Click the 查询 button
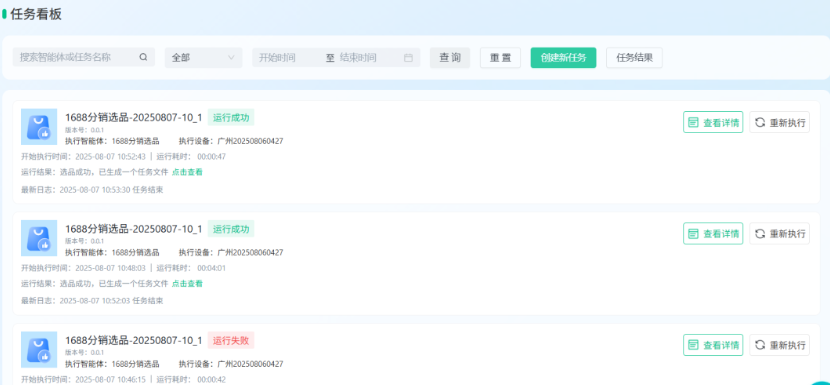The height and width of the screenshot is (385, 830). pos(450,58)
